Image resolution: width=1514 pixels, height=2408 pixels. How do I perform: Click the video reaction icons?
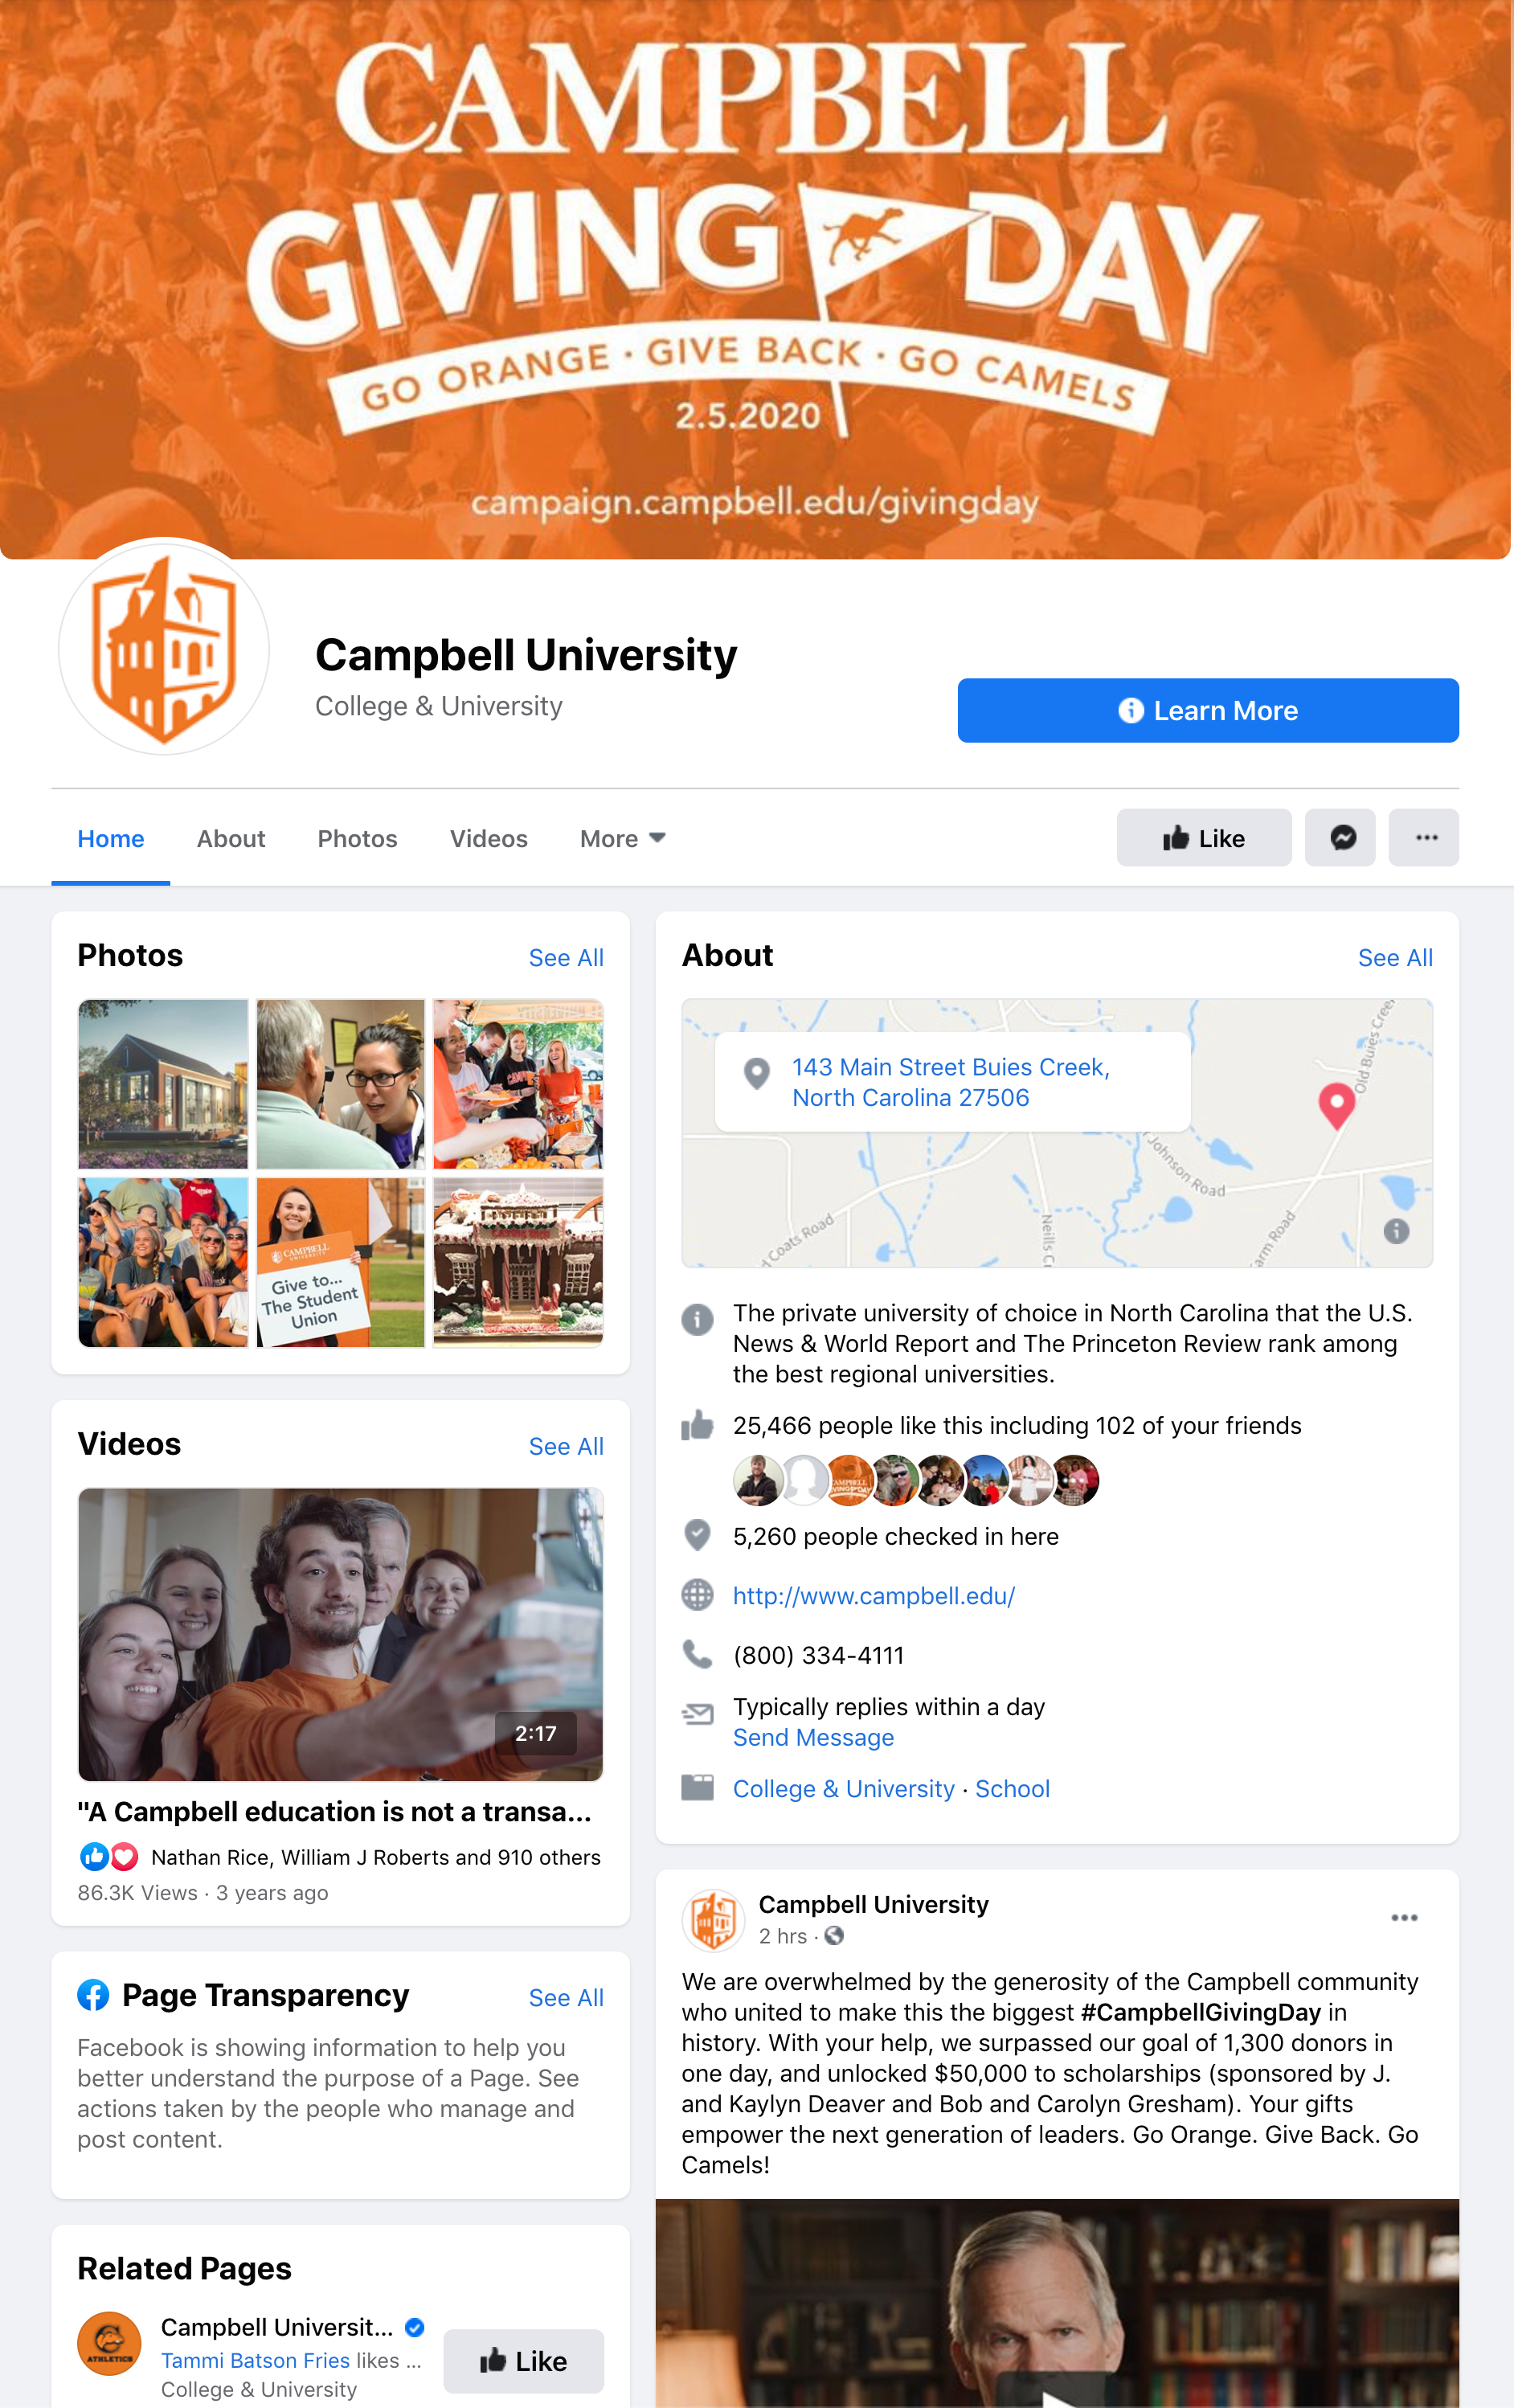pos(109,1857)
